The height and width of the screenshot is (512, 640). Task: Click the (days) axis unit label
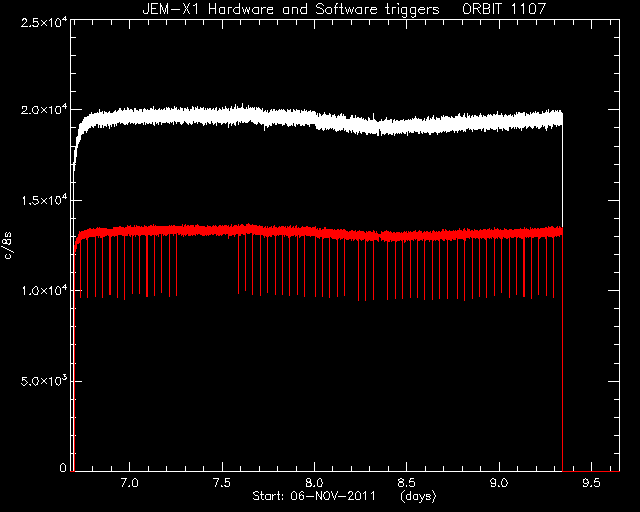click(418, 496)
